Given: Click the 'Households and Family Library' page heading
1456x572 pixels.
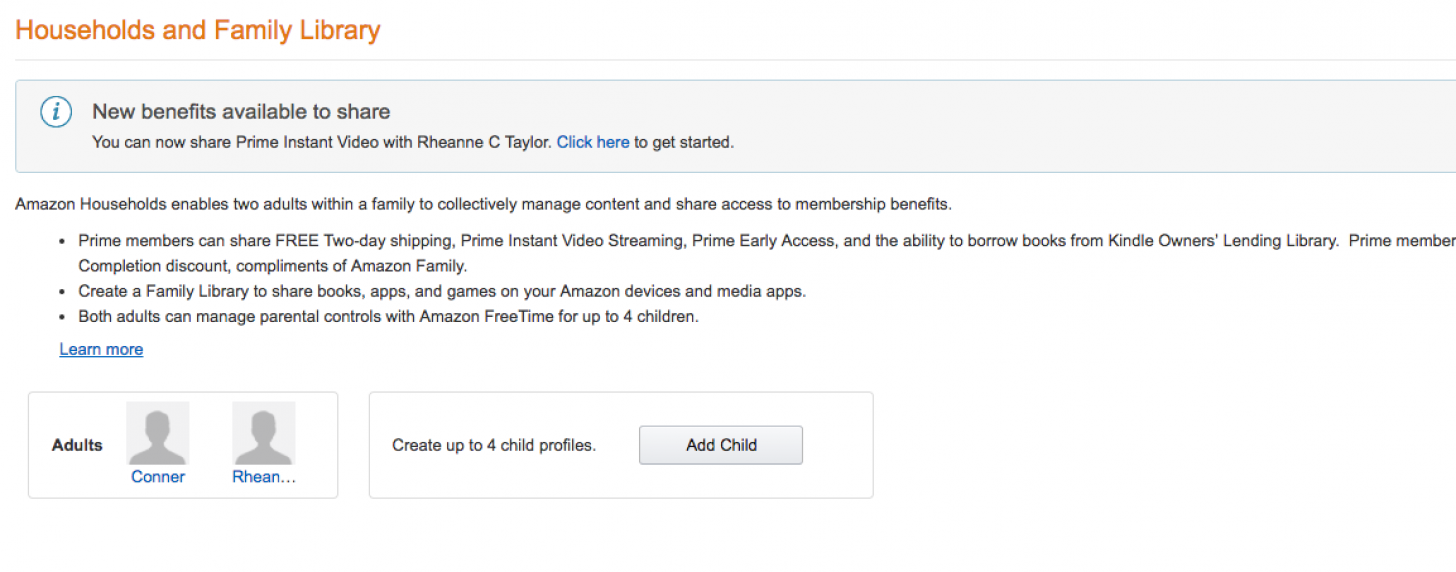Looking at the screenshot, I should click(198, 30).
